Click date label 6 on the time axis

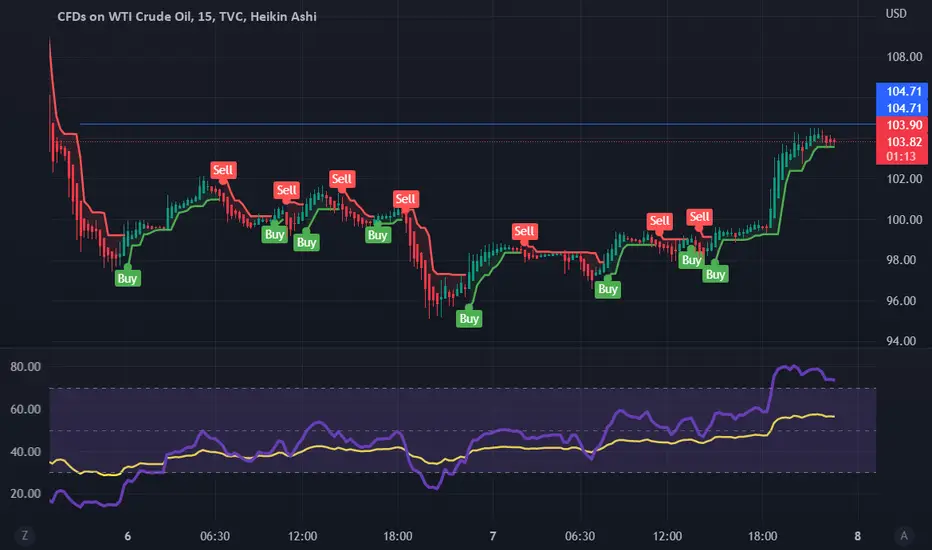[x=128, y=536]
